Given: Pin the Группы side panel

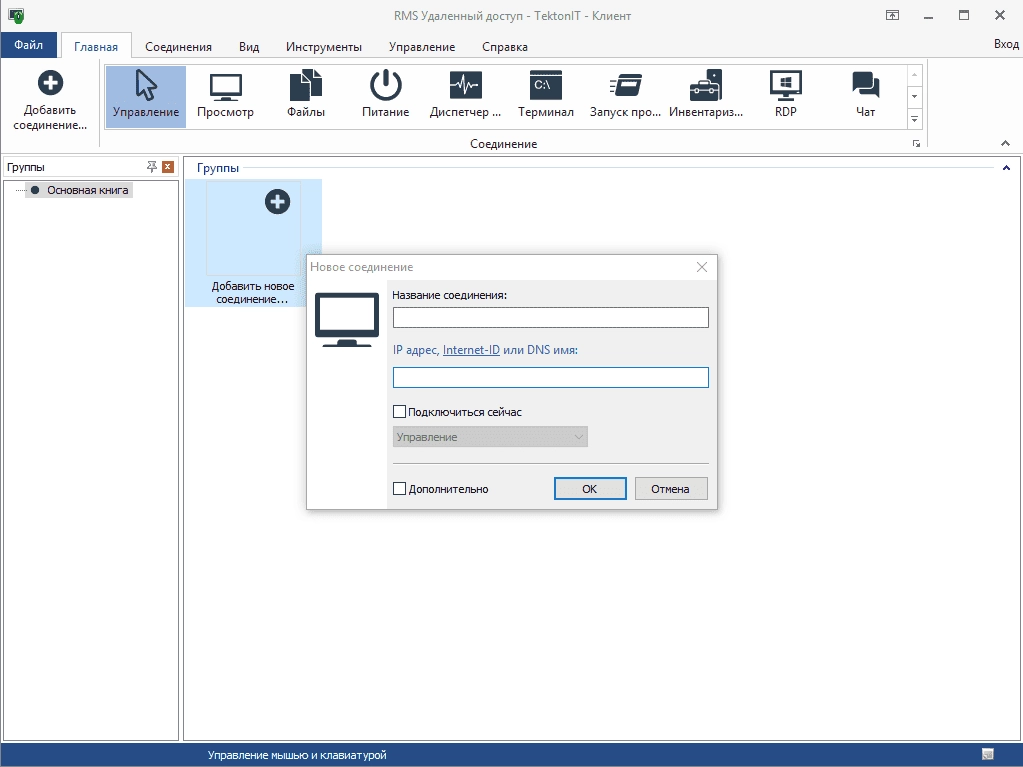Looking at the screenshot, I should [x=152, y=167].
